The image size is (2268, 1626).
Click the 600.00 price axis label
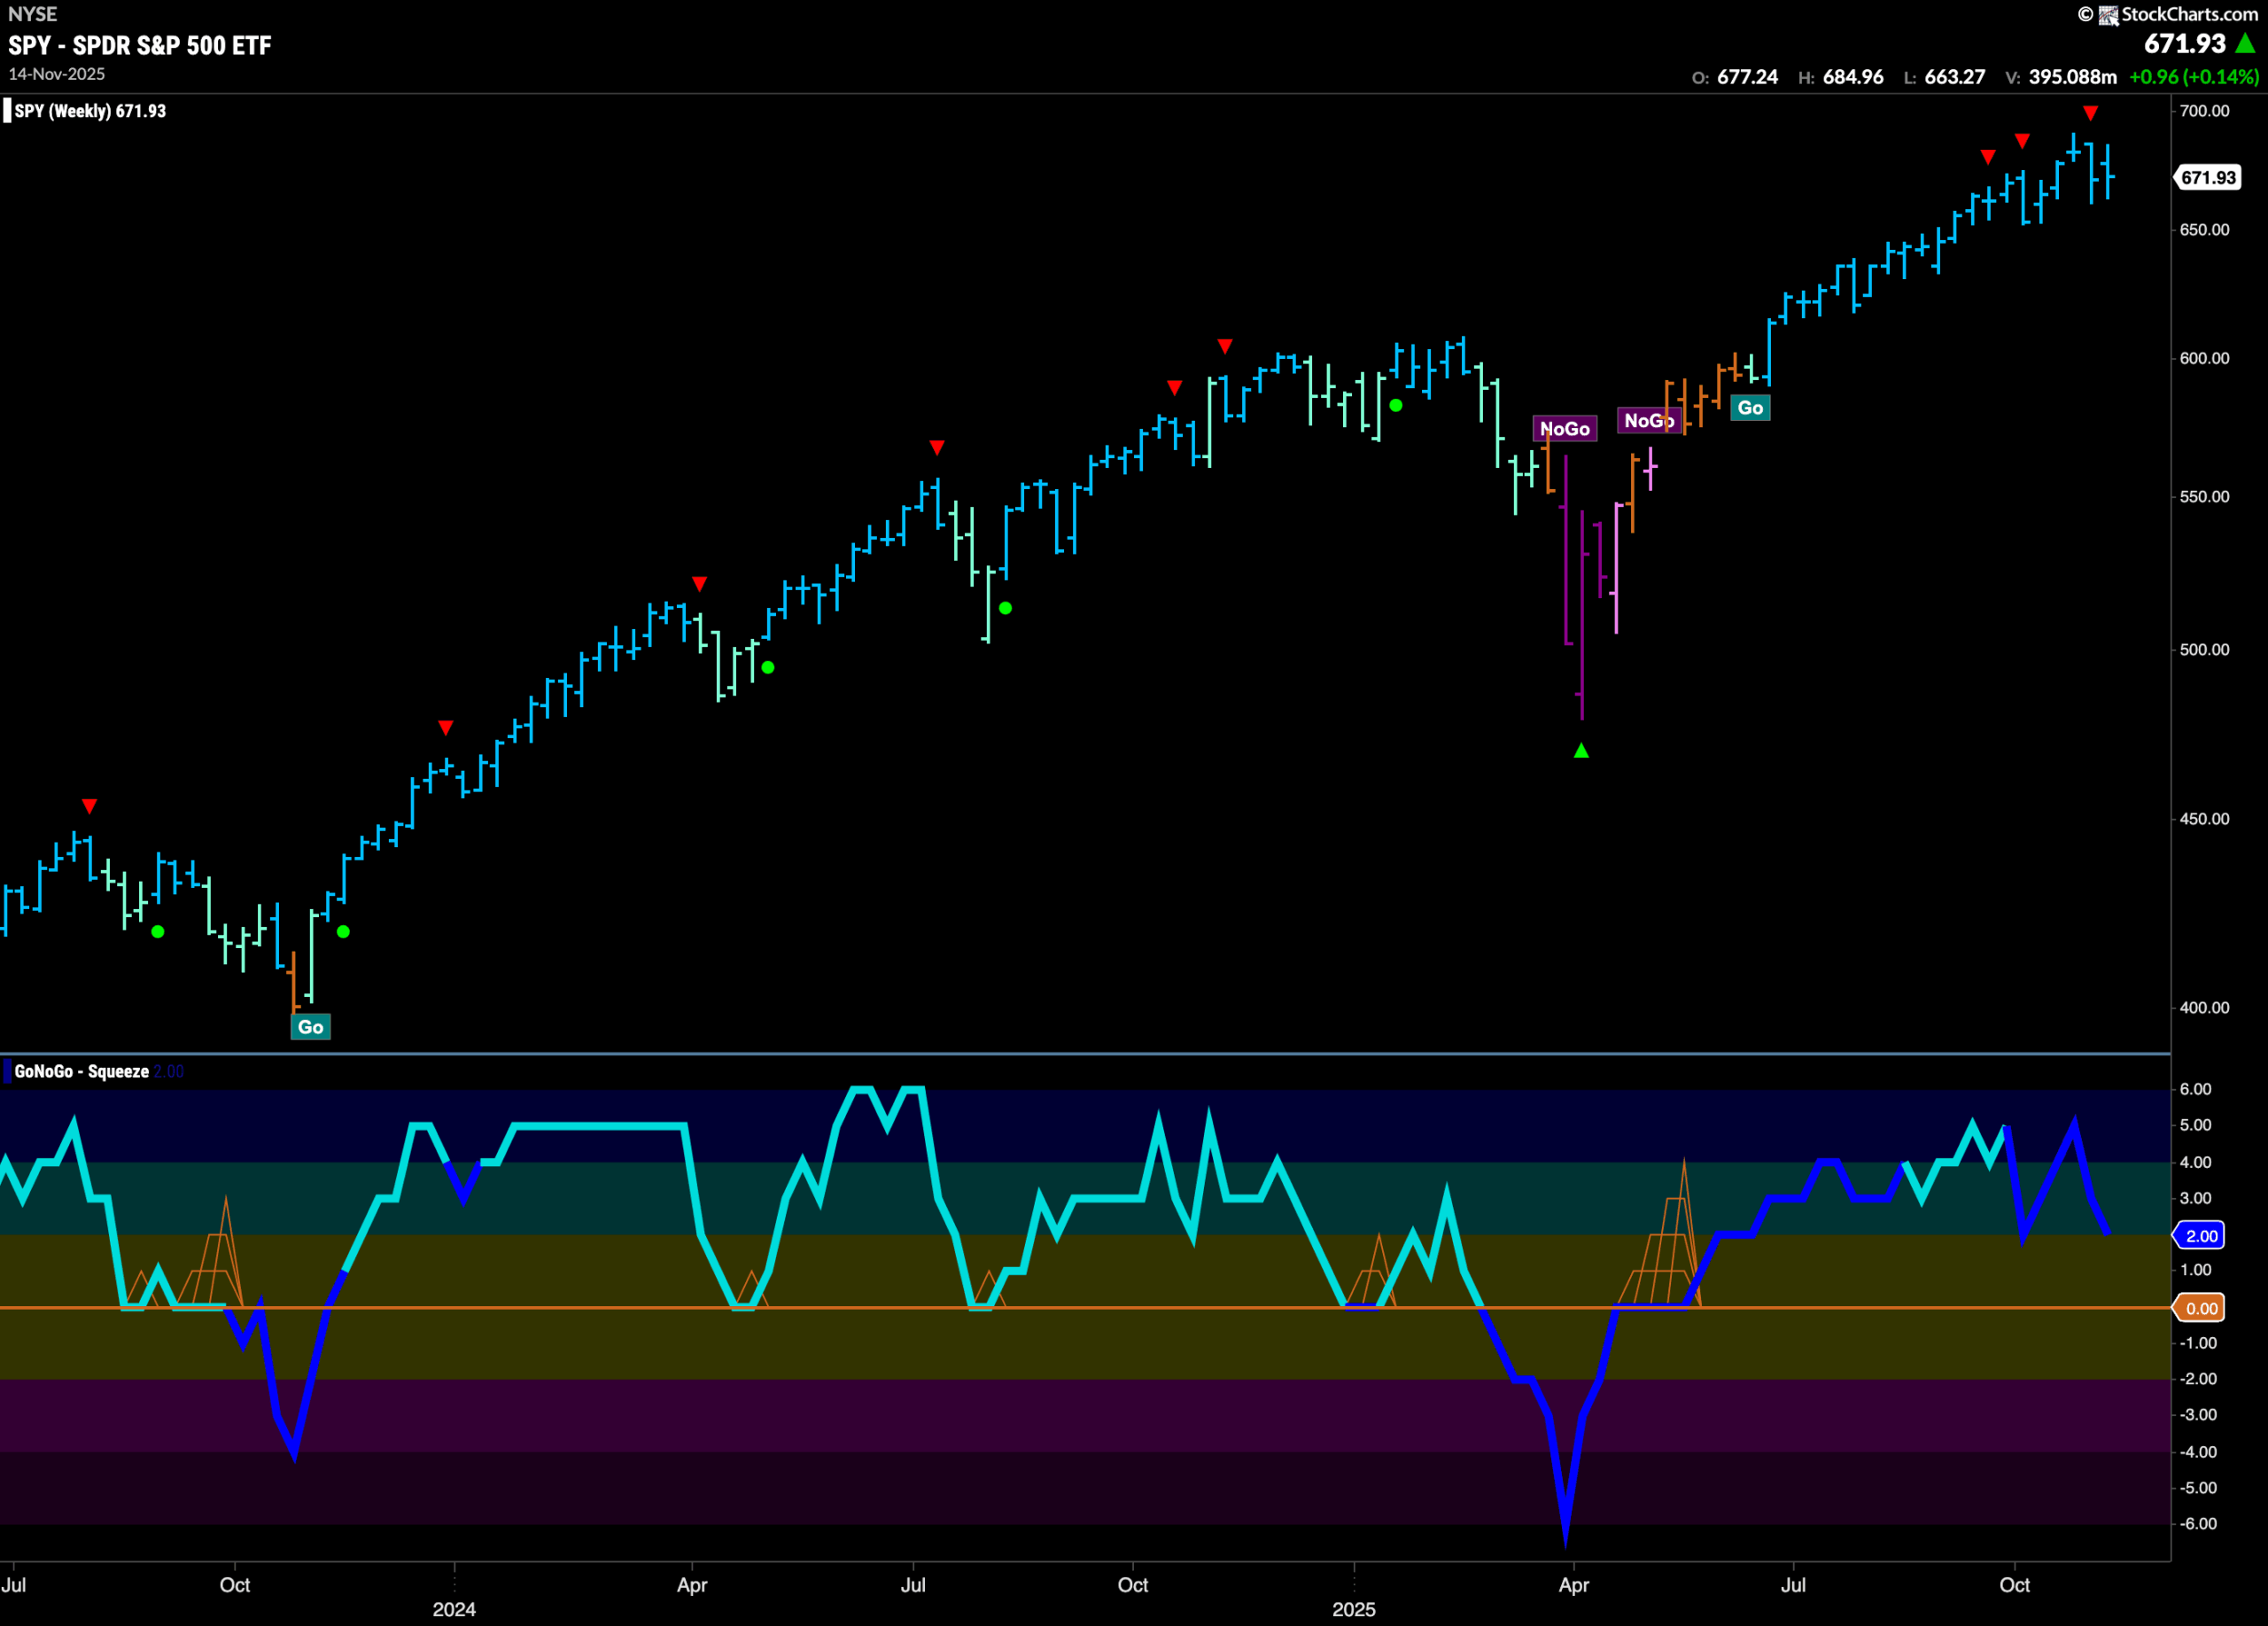2204,358
